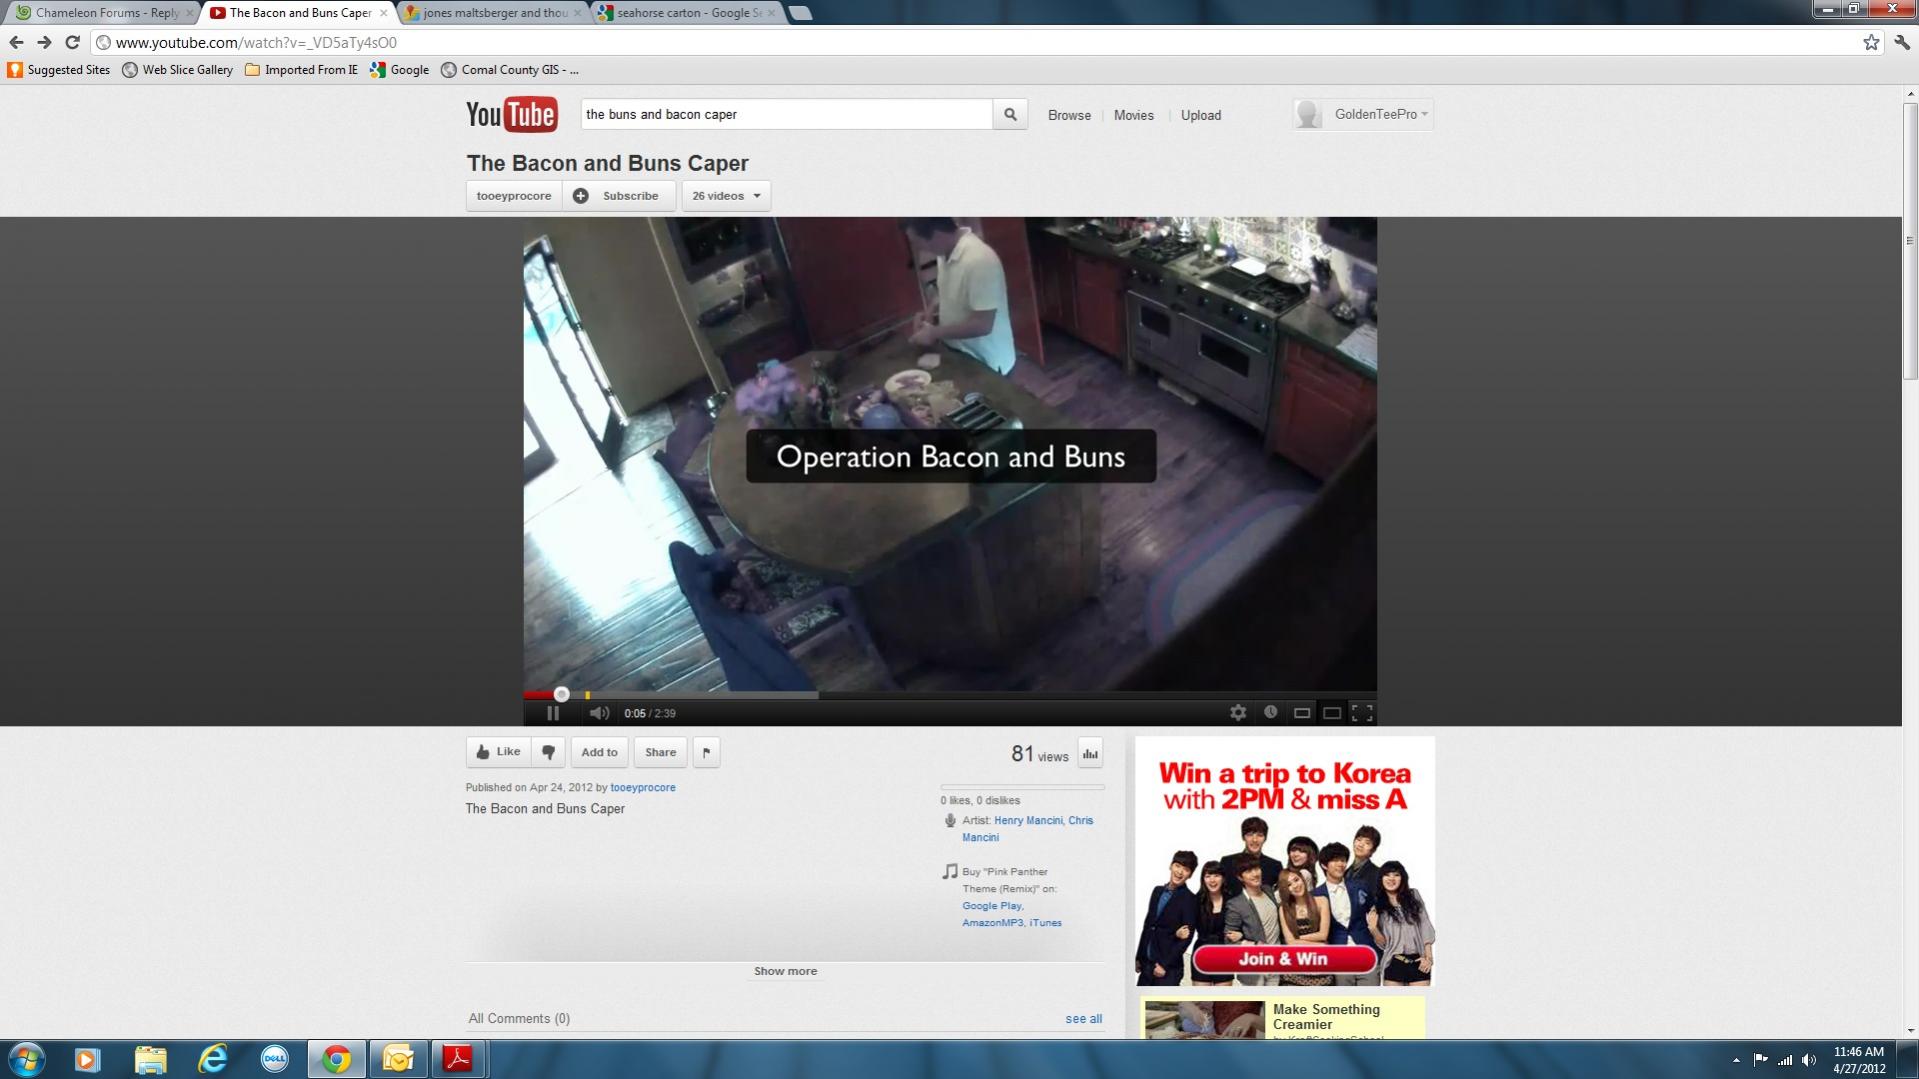Screen dimensions: 1919x1079
Task: Dislike the video with thumbs down
Action: (548, 752)
